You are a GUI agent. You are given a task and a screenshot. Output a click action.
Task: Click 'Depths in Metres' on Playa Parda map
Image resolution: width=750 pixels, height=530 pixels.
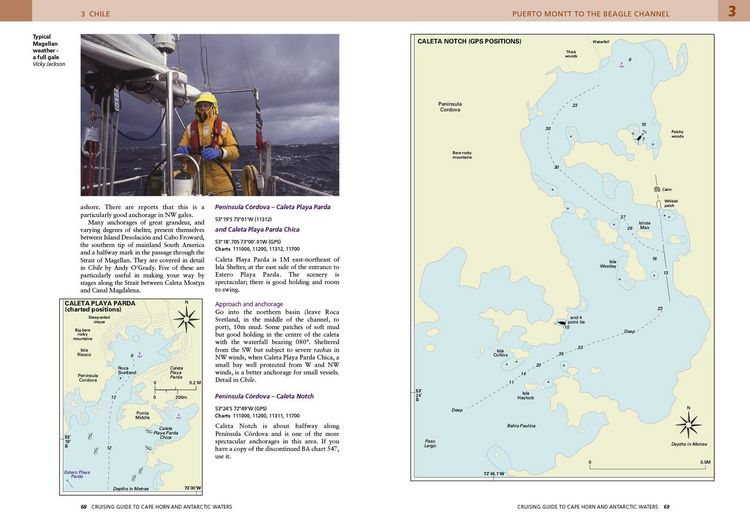131,489
